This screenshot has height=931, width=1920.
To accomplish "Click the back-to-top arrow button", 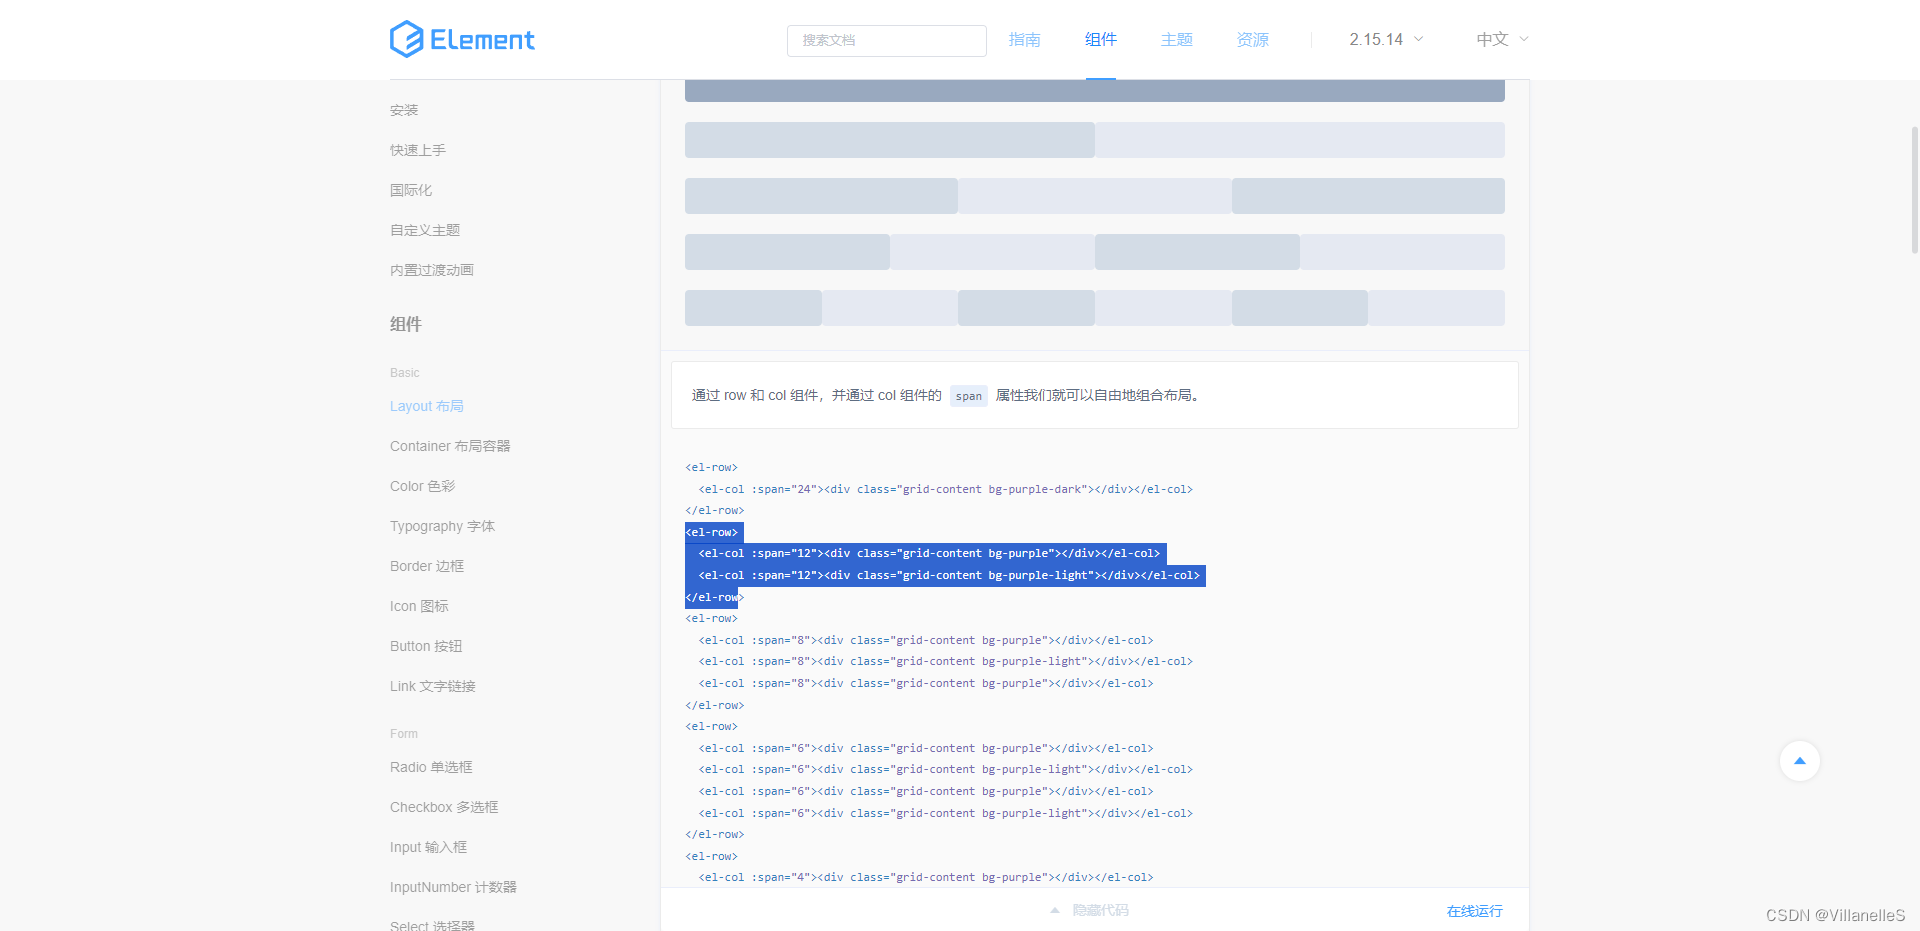I will tap(1800, 761).
